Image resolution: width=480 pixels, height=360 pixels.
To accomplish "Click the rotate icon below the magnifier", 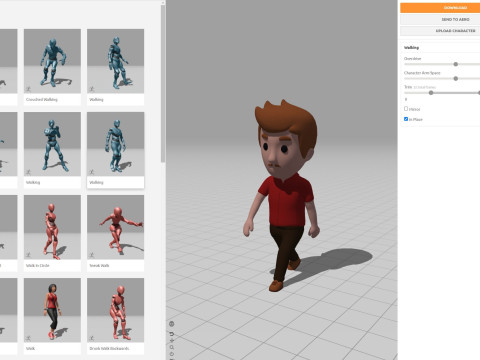I will pos(172,354).
